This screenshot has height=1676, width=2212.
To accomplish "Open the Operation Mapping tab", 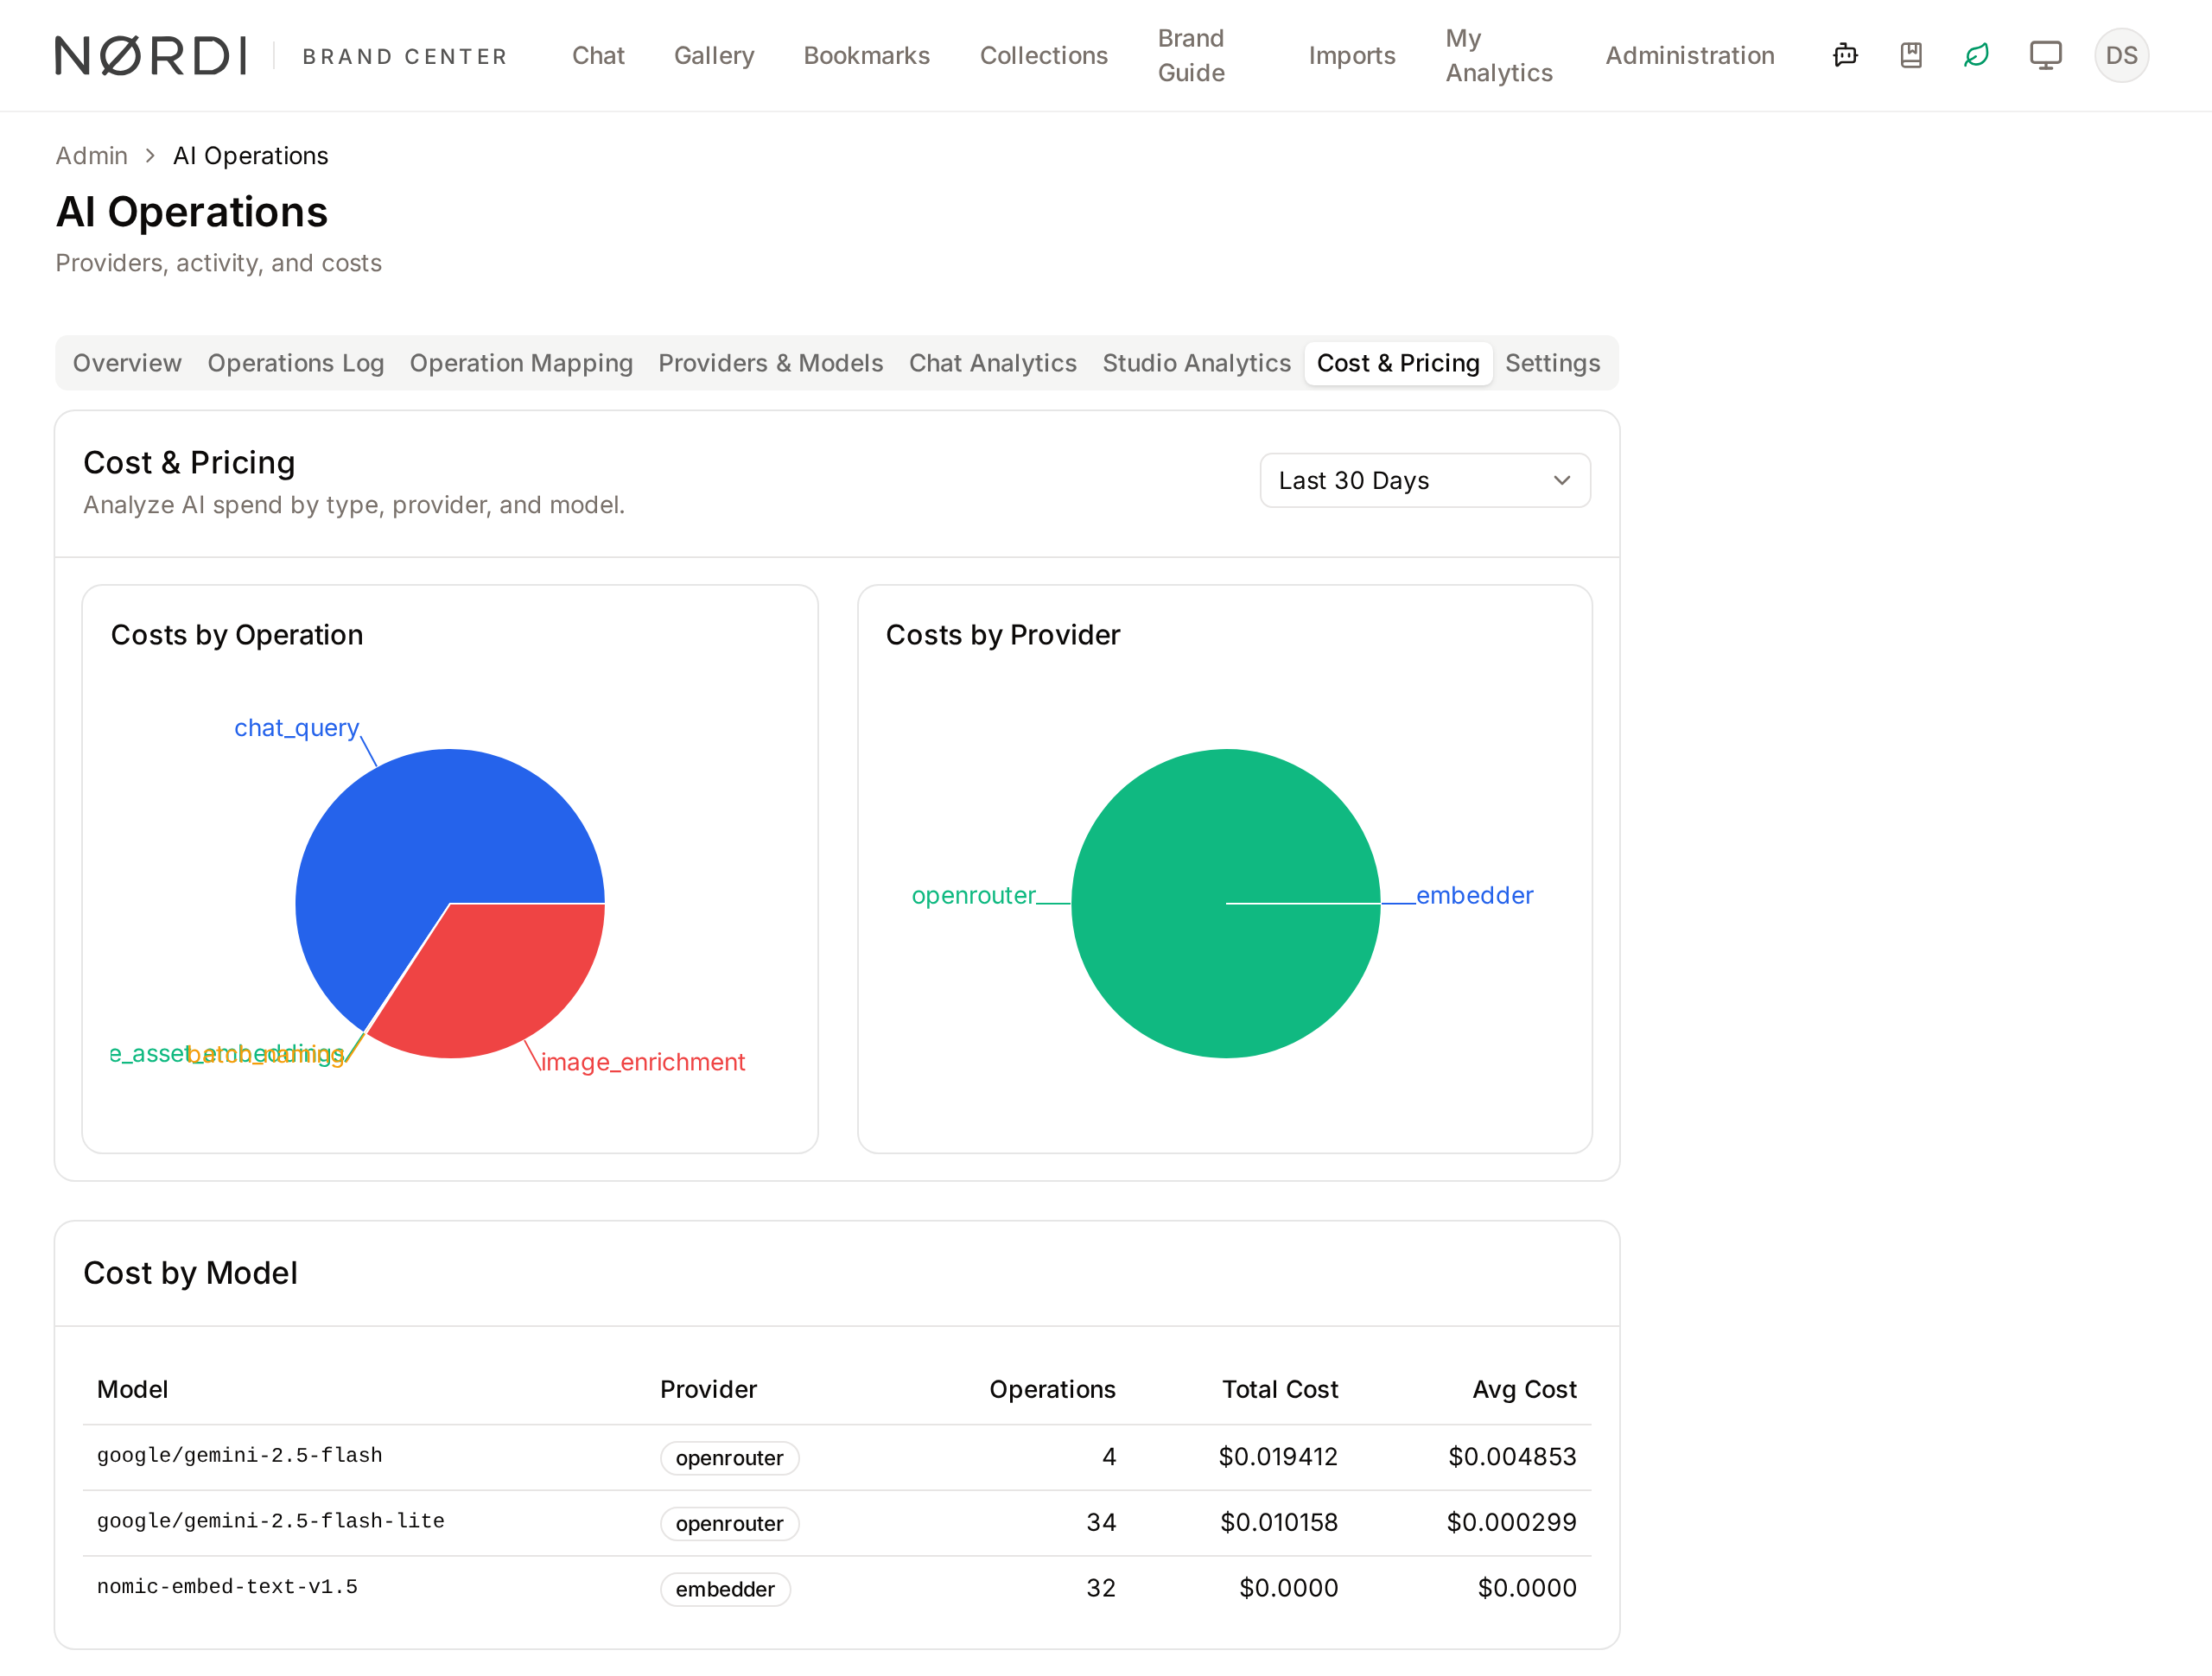I will click(521, 363).
